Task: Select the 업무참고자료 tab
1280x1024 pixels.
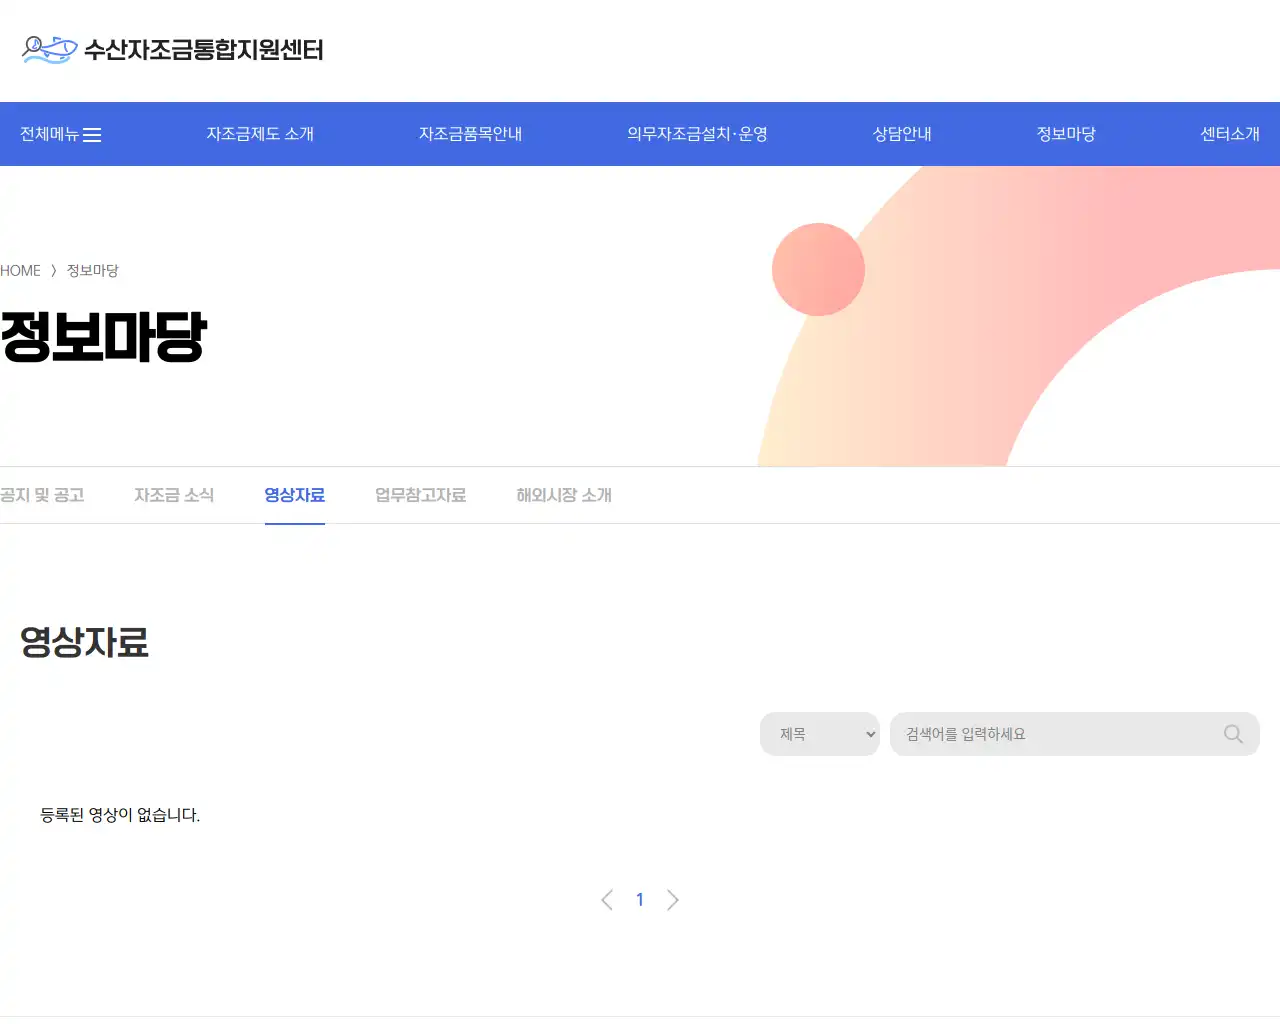Action: (x=420, y=495)
